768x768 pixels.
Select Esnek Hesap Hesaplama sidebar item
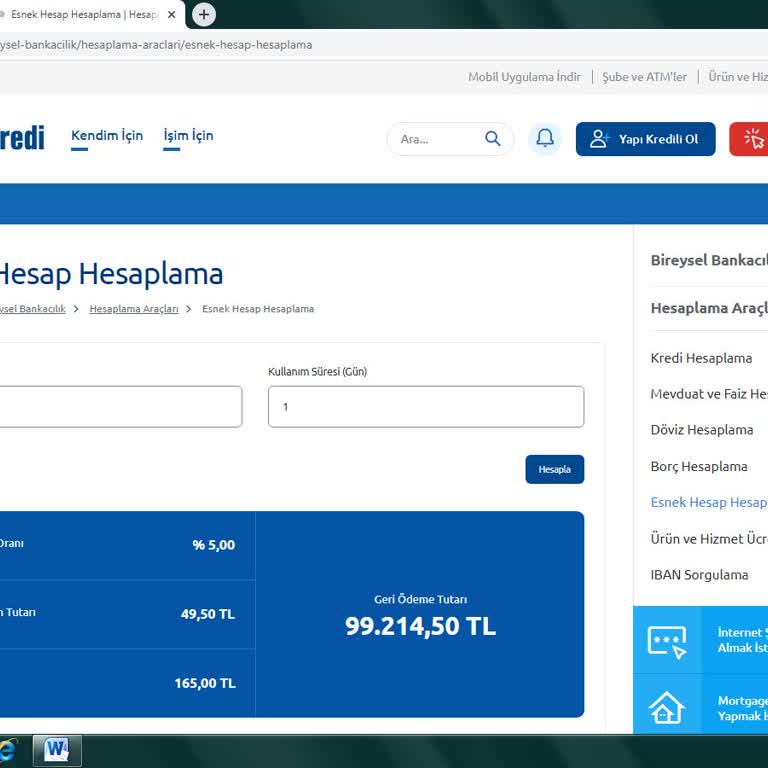[x=709, y=502]
